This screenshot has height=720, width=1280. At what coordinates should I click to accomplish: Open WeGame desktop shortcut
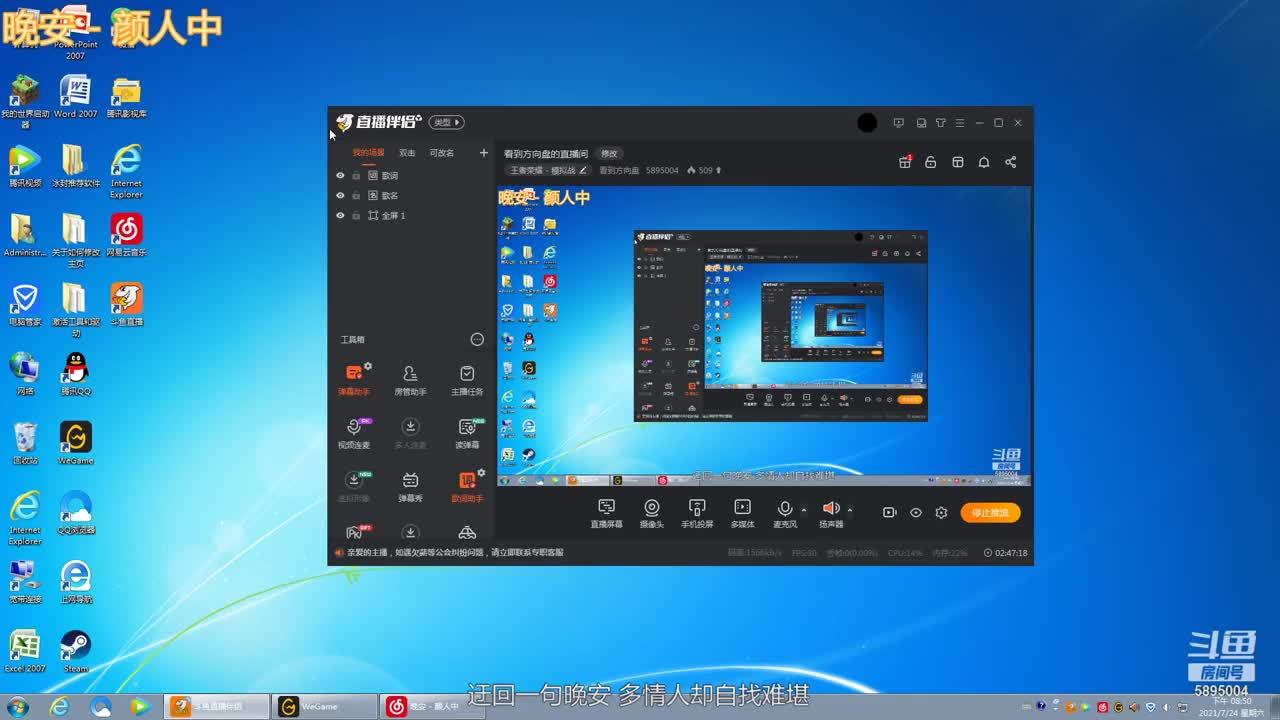(x=75, y=443)
